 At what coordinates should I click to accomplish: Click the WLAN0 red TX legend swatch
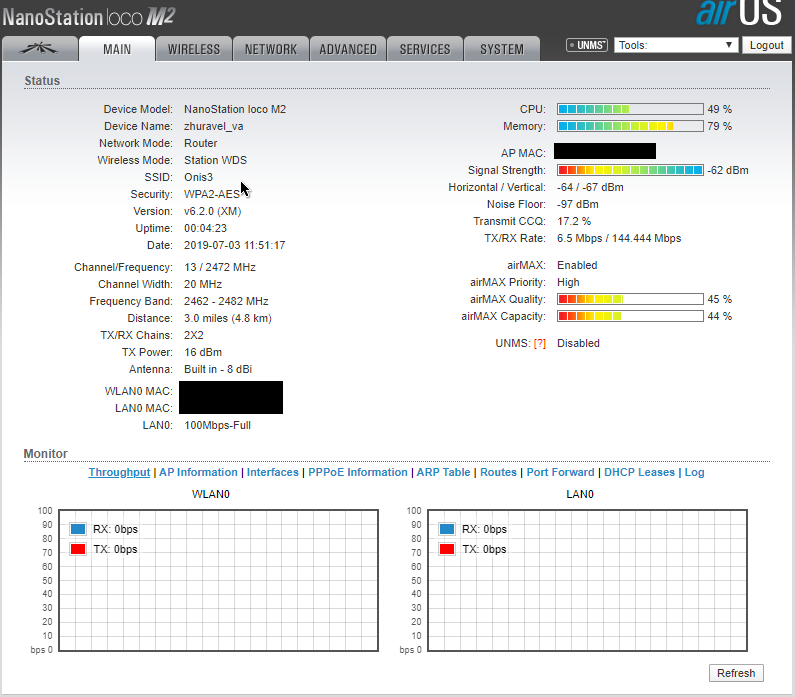78,549
